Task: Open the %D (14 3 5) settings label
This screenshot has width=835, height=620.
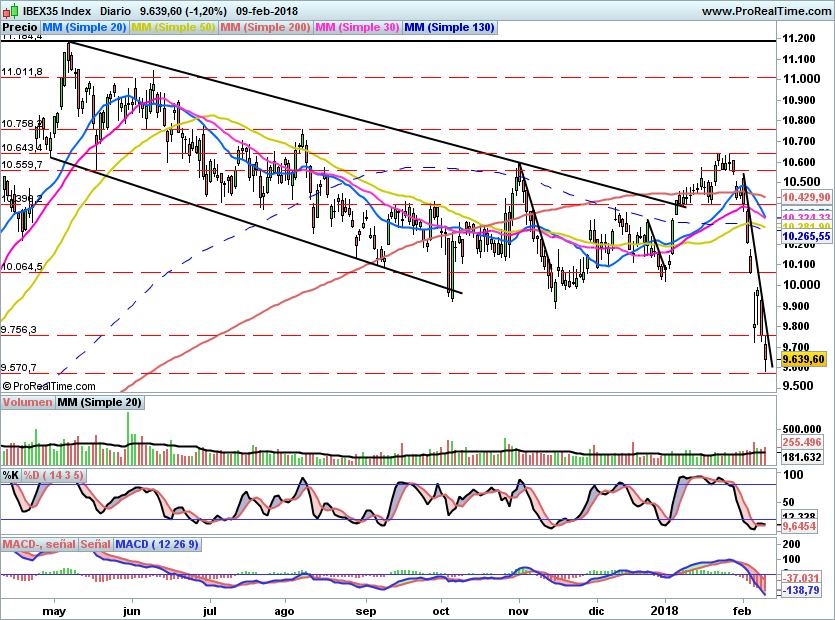Action: click(54, 474)
